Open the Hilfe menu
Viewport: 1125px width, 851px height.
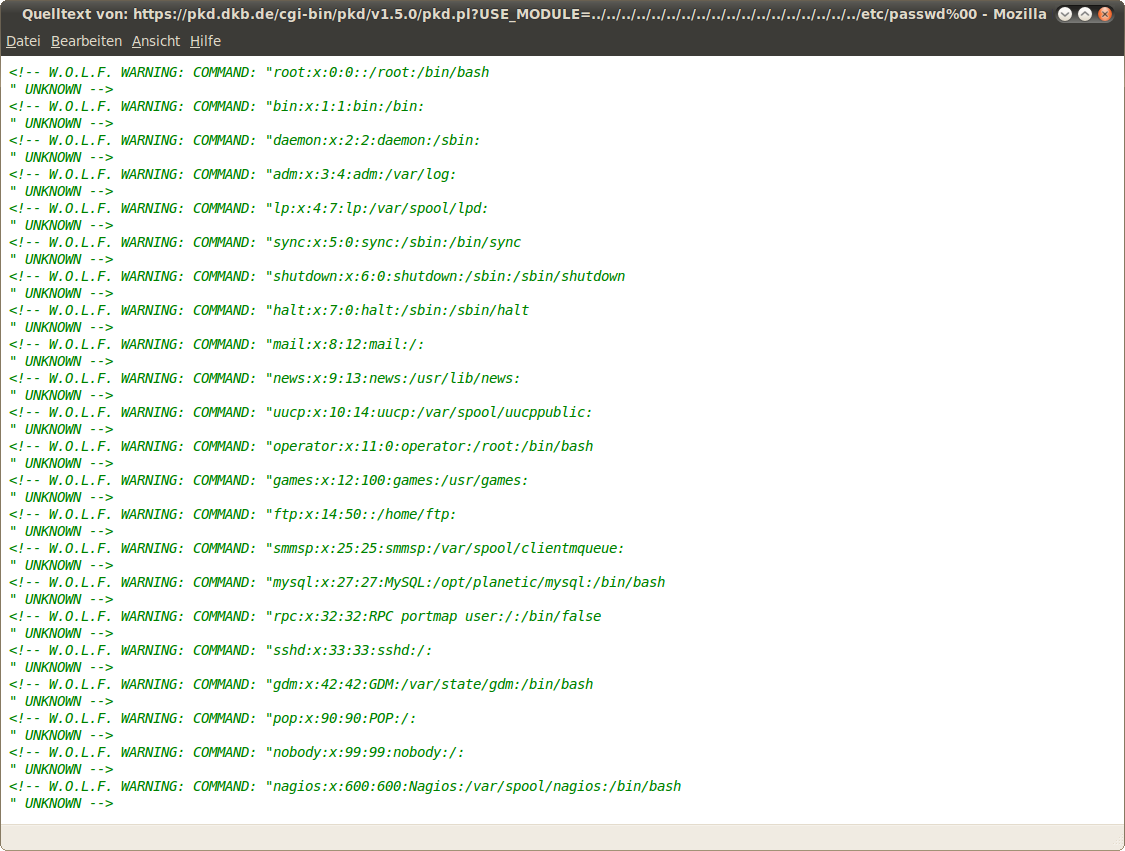(x=205, y=41)
